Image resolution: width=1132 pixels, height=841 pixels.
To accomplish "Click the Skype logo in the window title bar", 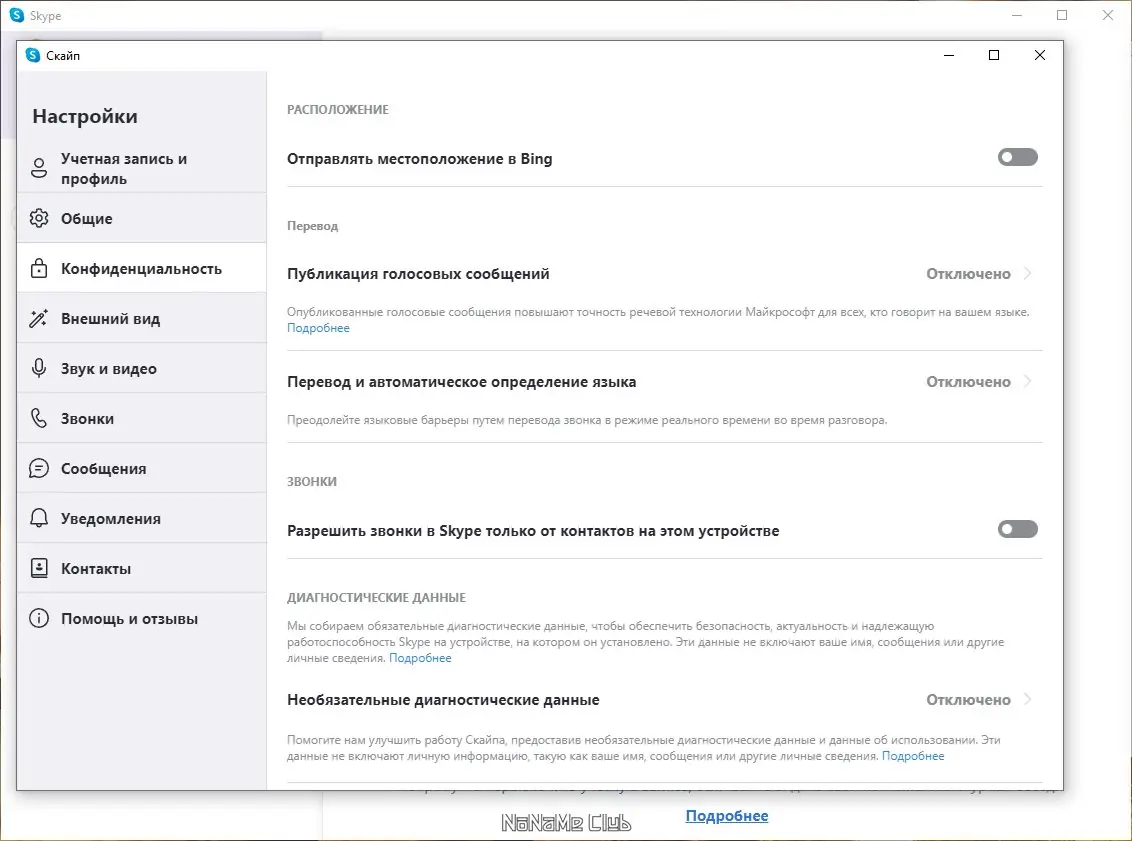I will (x=33, y=55).
